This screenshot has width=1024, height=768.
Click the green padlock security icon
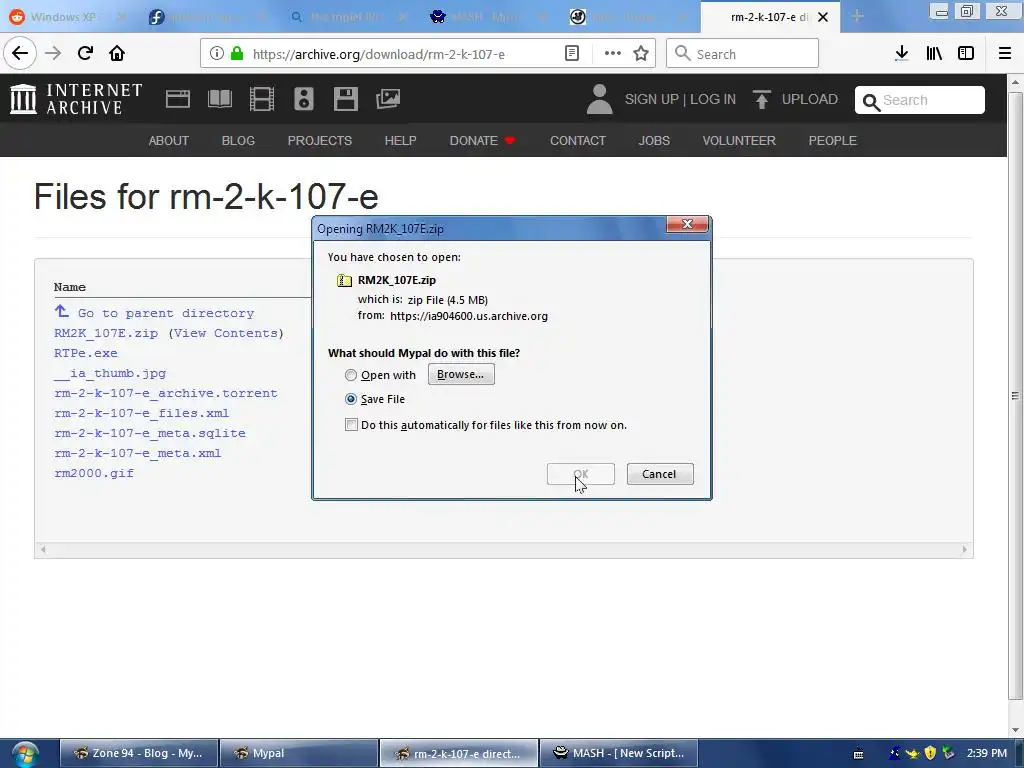pyautogui.click(x=237, y=54)
